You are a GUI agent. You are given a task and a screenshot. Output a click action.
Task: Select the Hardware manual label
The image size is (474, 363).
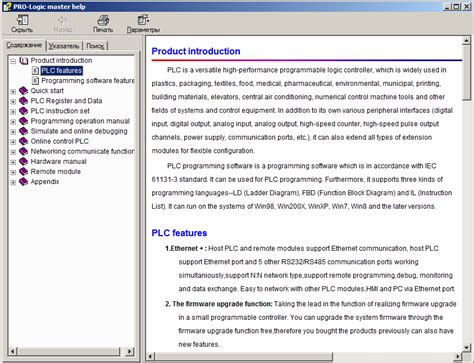(58, 161)
